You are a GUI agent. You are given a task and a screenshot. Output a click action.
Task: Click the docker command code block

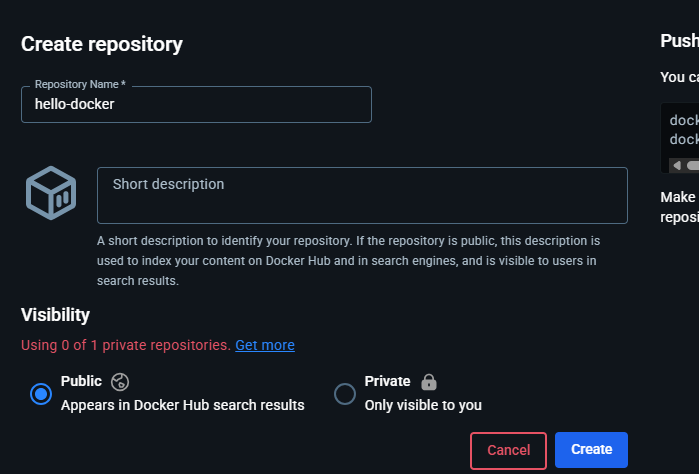coord(680,137)
